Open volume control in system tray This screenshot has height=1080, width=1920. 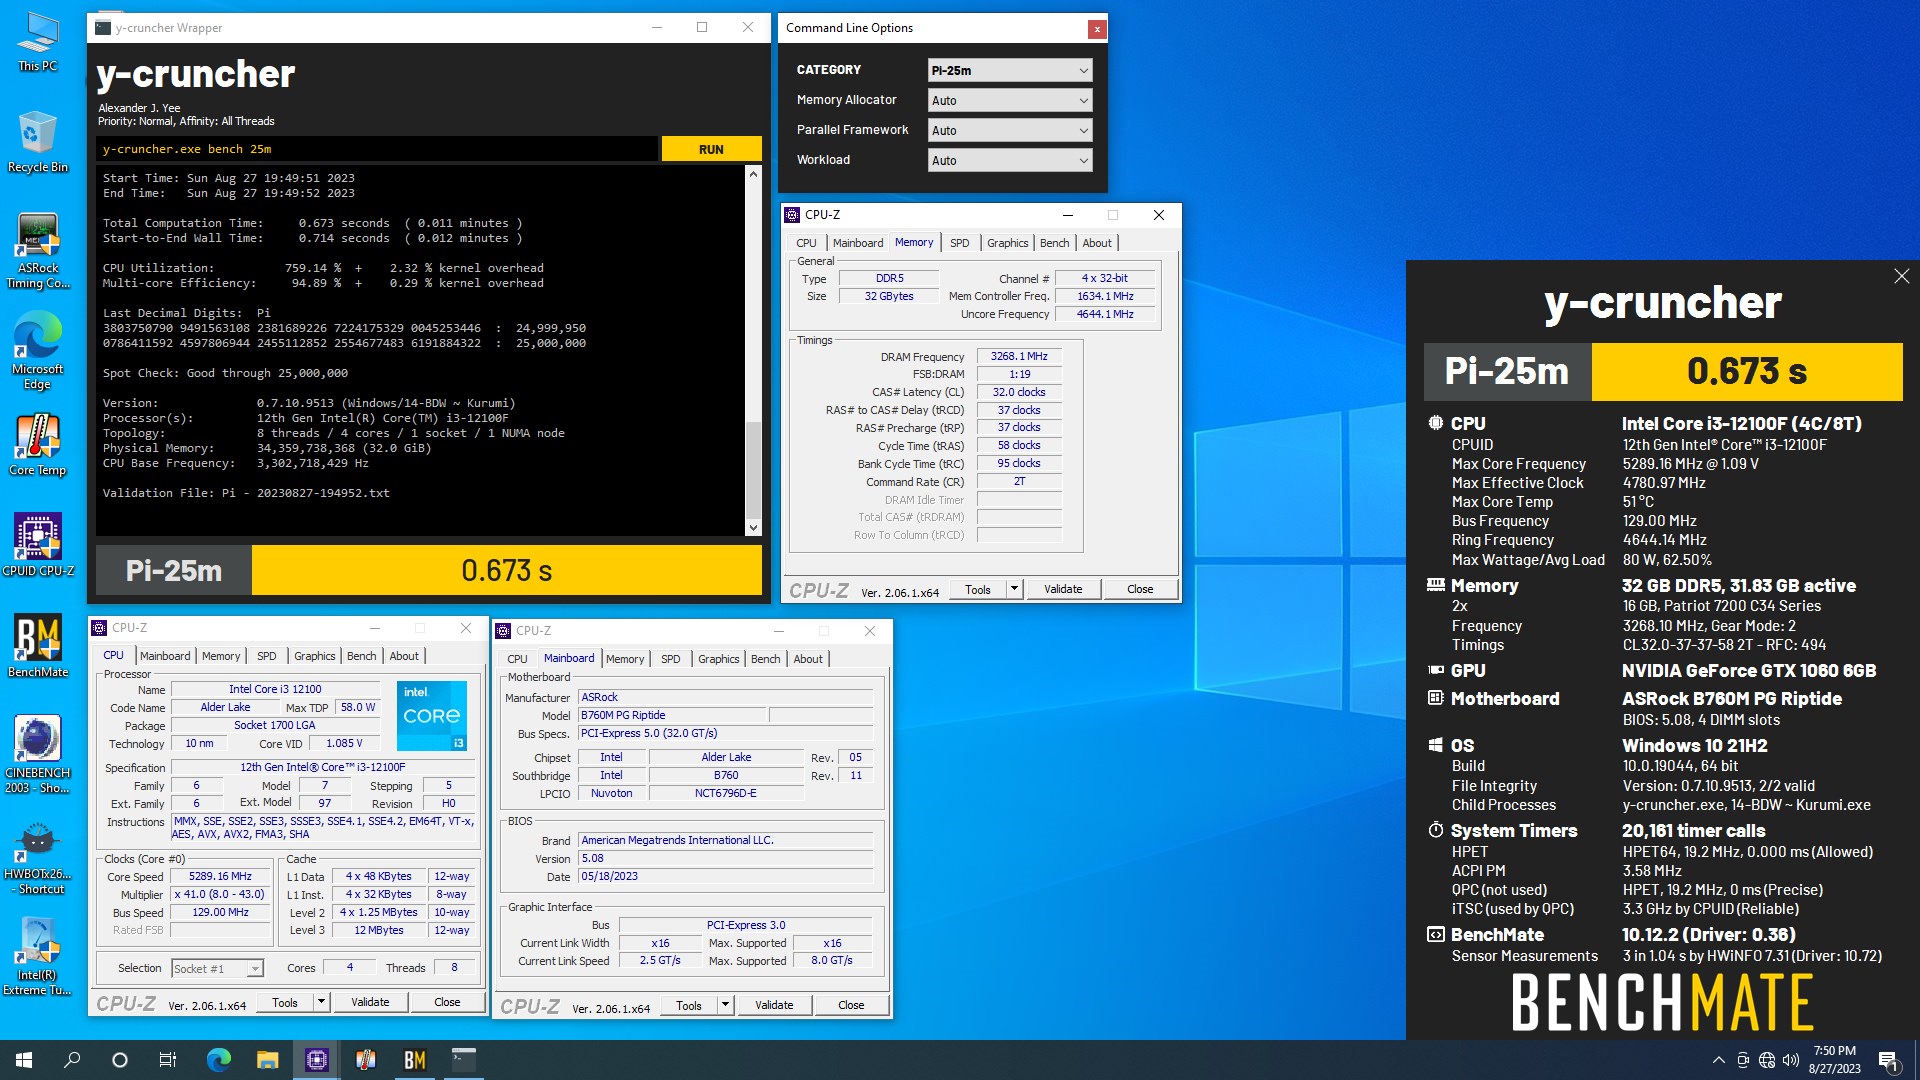(x=1791, y=1060)
